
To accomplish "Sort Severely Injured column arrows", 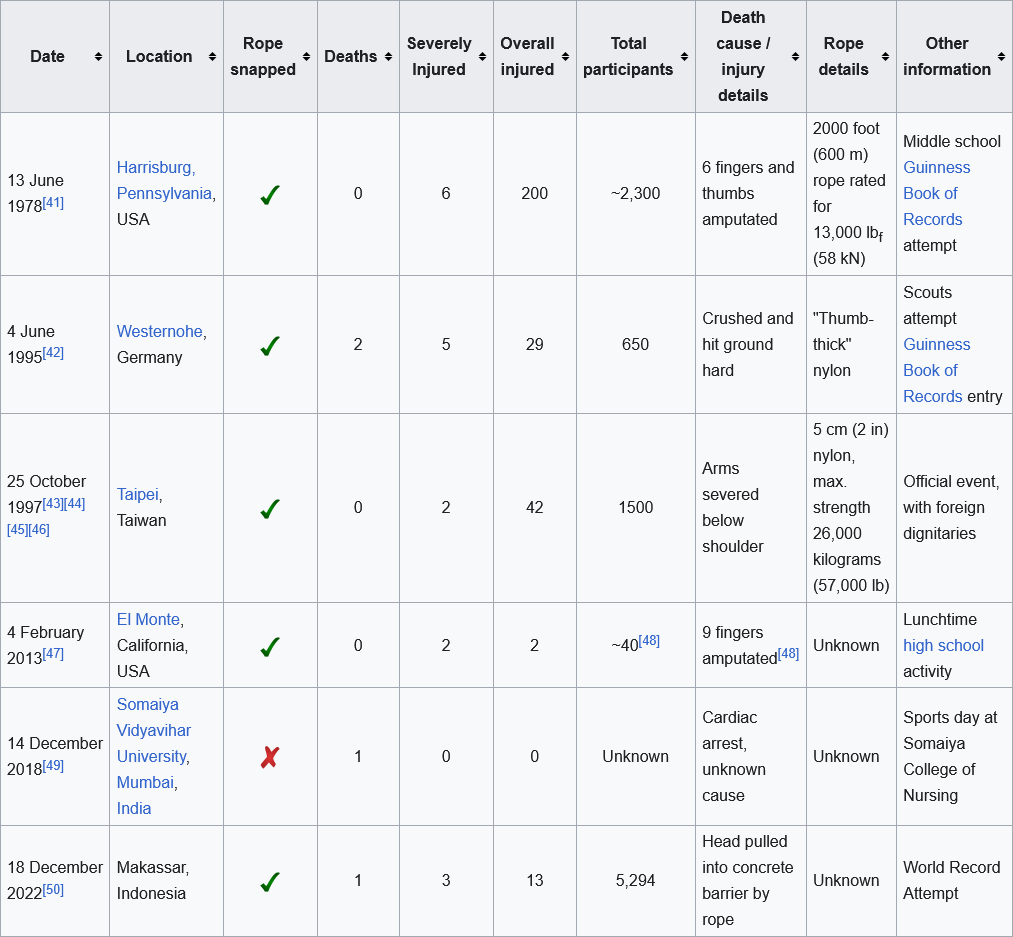I will pyautogui.click(x=482, y=57).
